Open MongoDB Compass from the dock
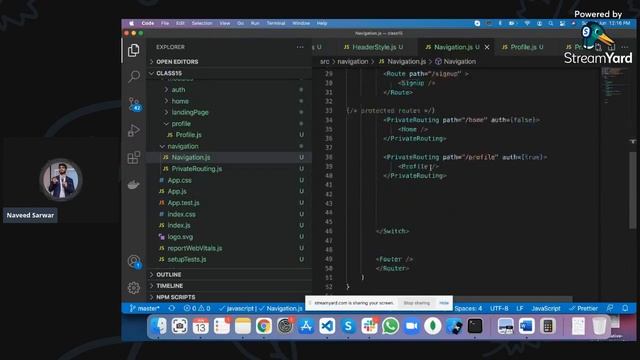640x360 pixels. 433,326
